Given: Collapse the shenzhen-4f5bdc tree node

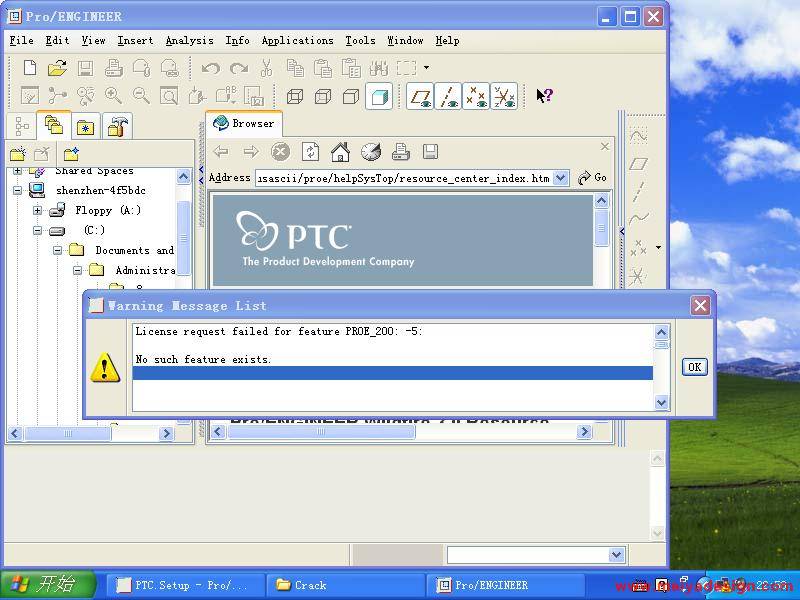Looking at the screenshot, I should point(17,190).
